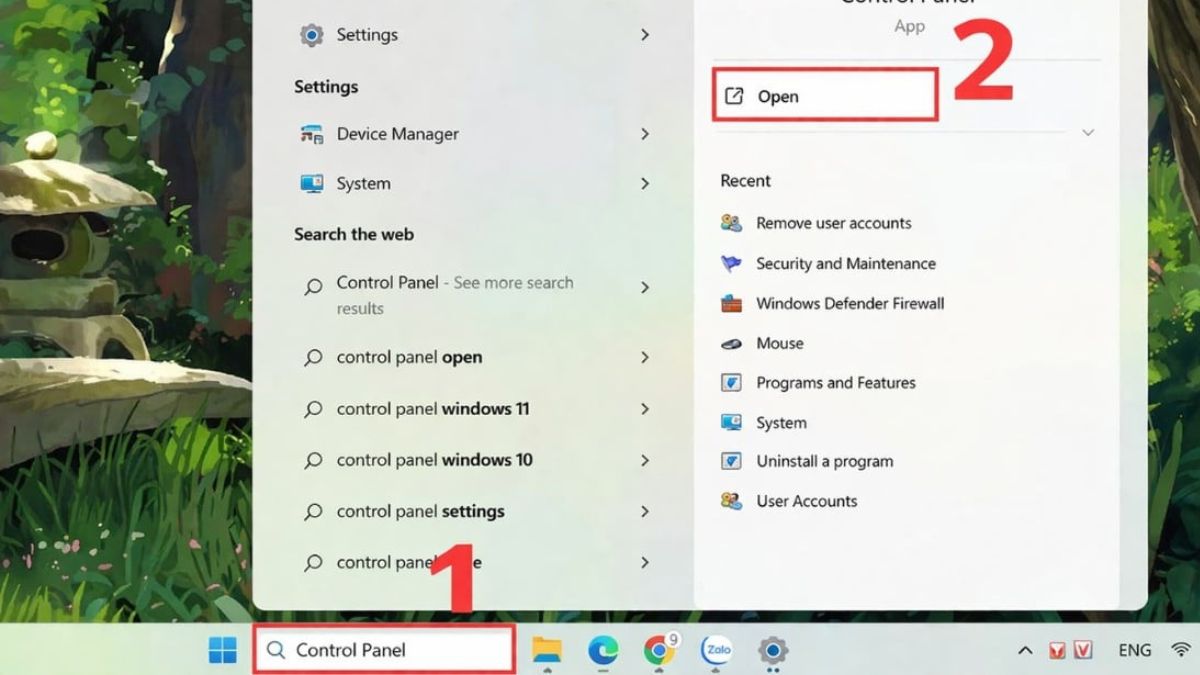The width and height of the screenshot is (1200, 675).
Task: Click the Security and Maintenance flag icon
Action: 729,264
